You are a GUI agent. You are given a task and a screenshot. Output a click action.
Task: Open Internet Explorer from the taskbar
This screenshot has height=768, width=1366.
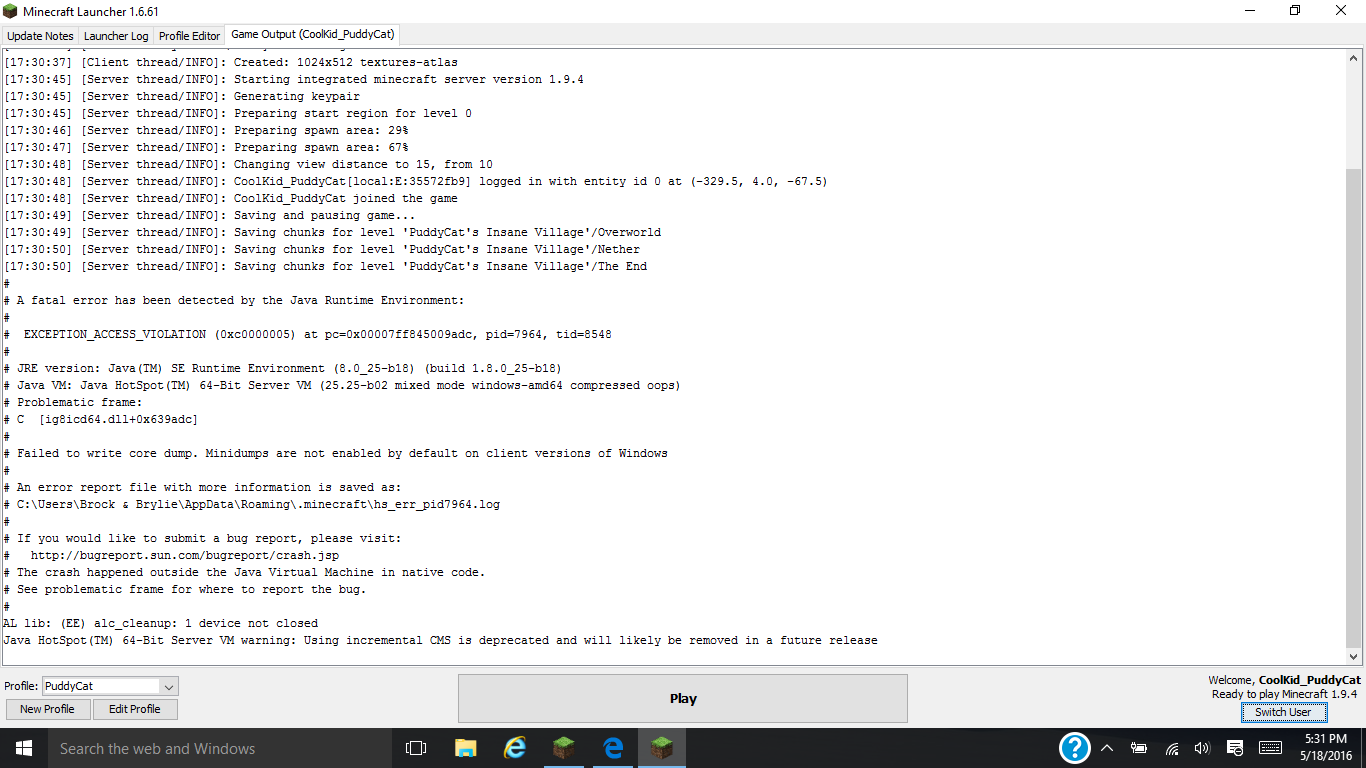pos(515,748)
